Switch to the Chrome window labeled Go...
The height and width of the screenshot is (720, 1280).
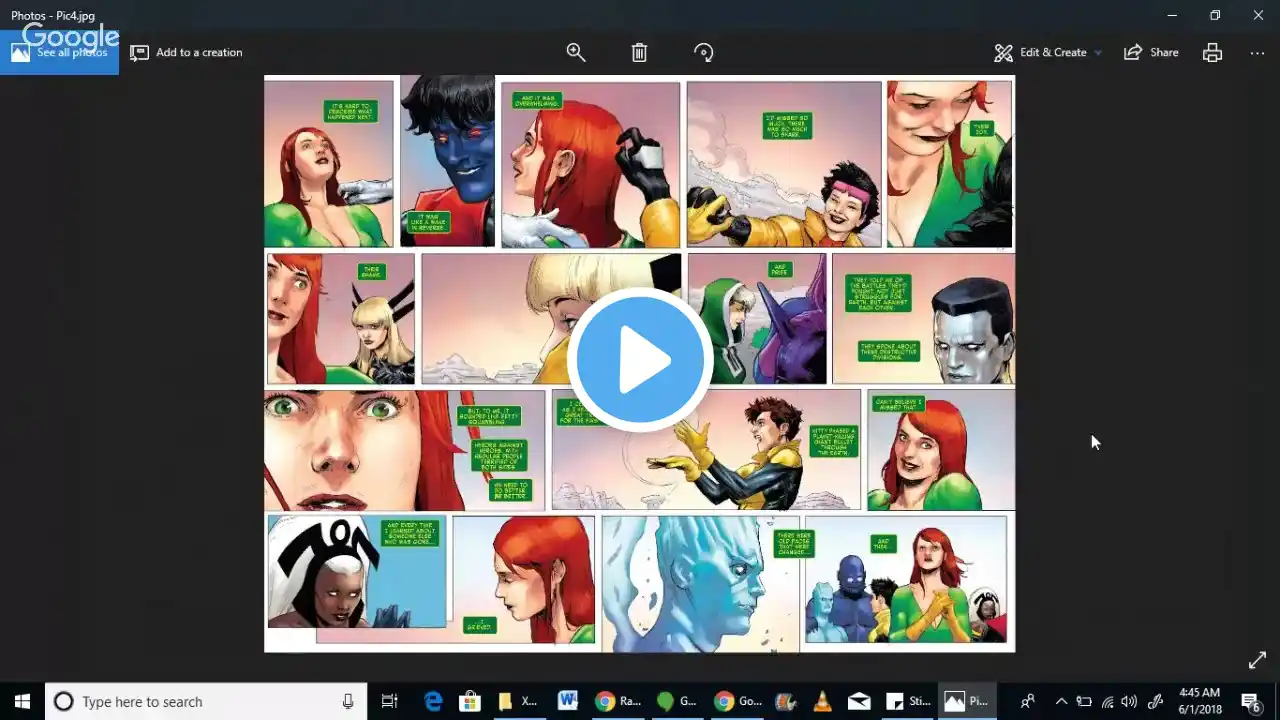tap(737, 701)
